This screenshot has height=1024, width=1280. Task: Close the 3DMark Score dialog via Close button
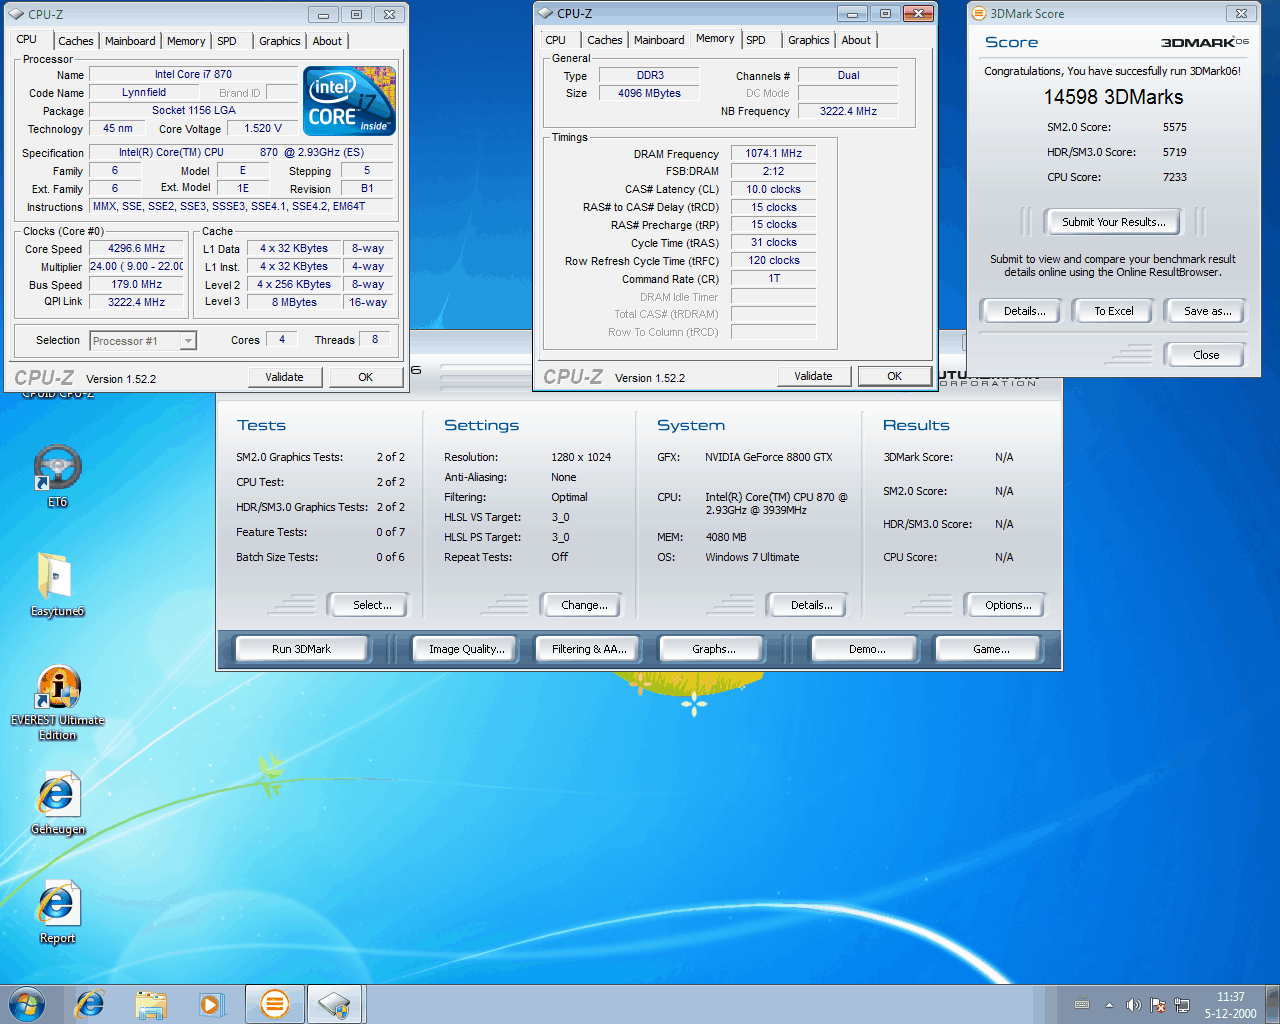point(1206,355)
